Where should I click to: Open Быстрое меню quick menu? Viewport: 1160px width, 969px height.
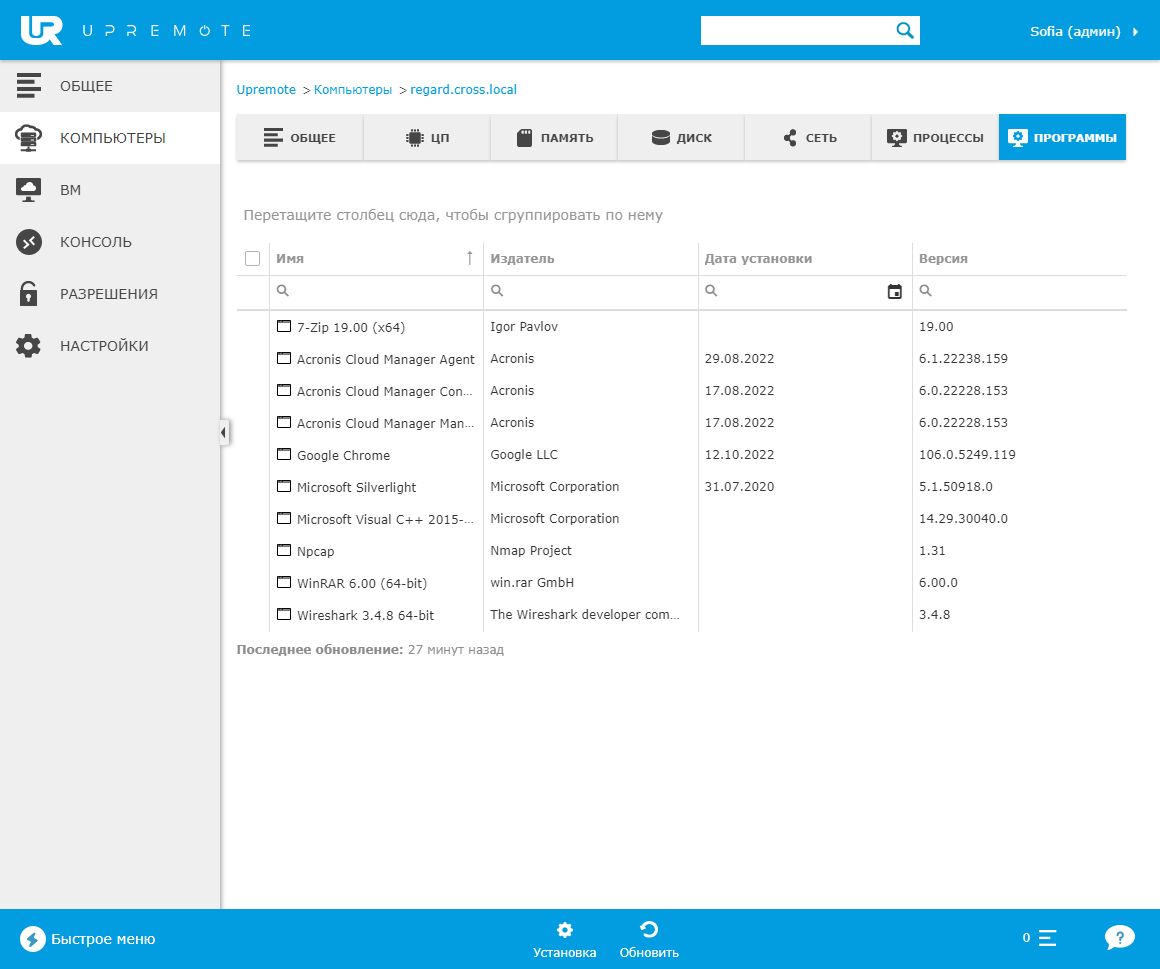click(x=87, y=939)
